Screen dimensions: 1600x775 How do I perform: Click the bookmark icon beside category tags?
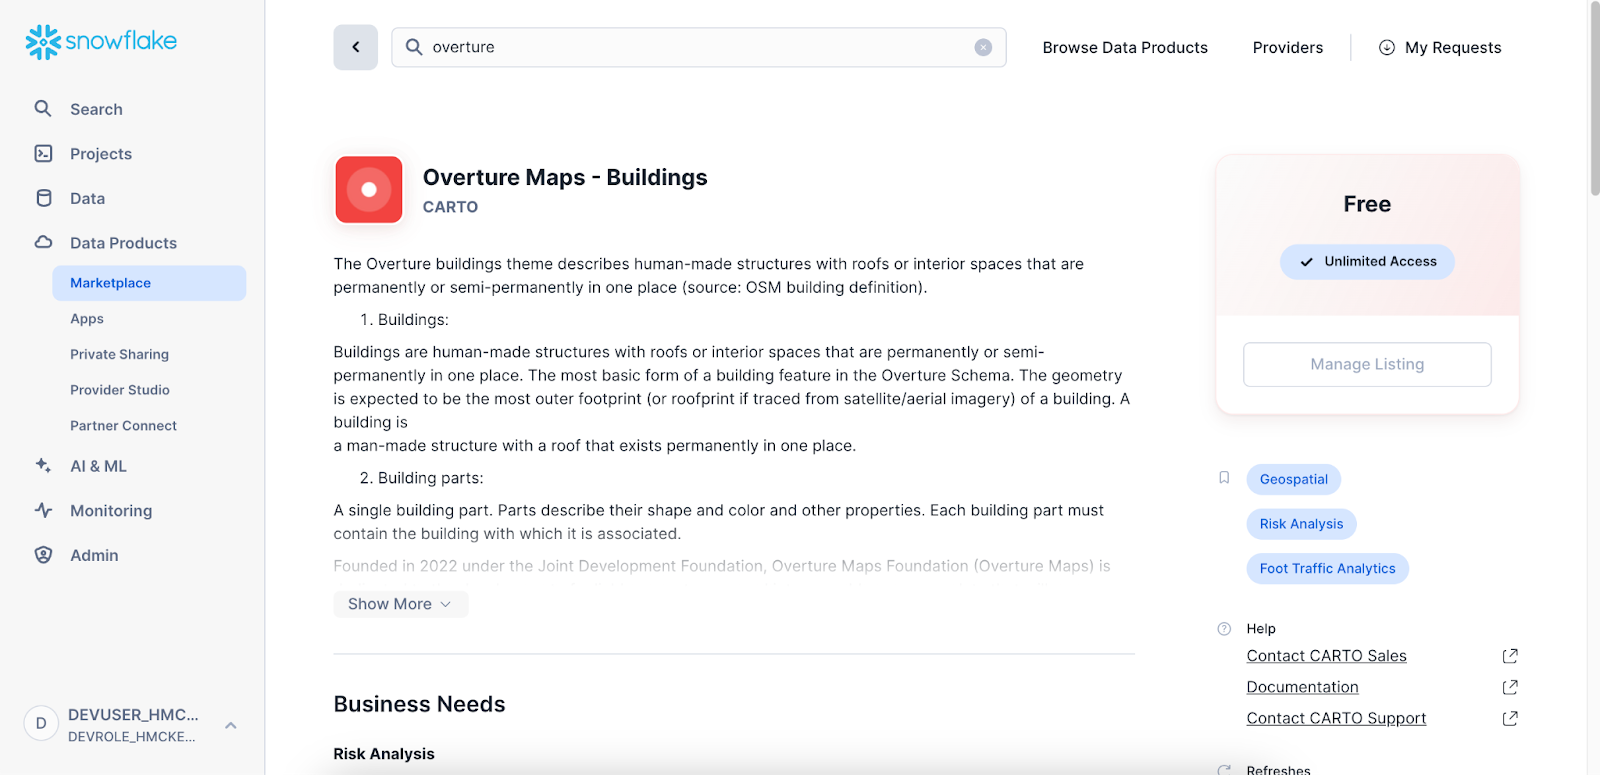(x=1224, y=478)
